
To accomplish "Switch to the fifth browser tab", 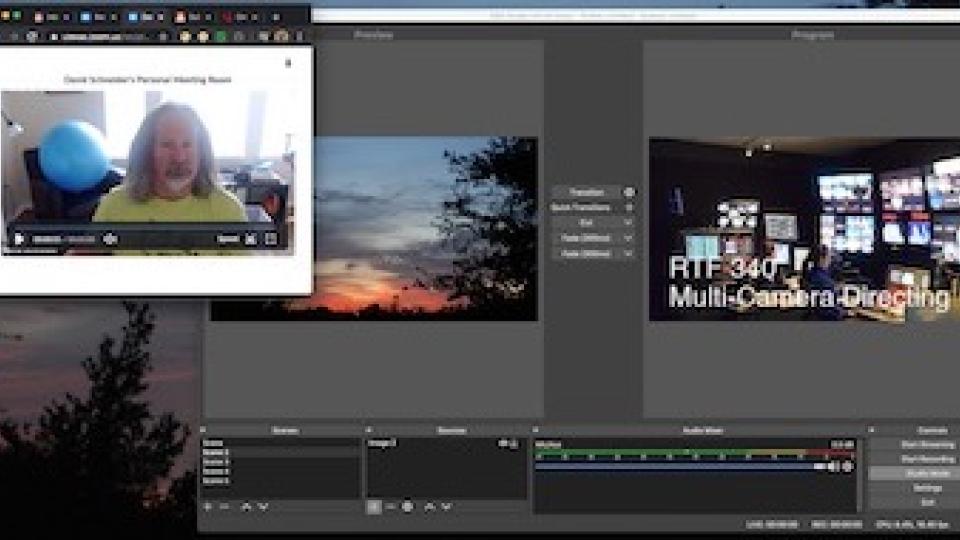I will tap(239, 17).
